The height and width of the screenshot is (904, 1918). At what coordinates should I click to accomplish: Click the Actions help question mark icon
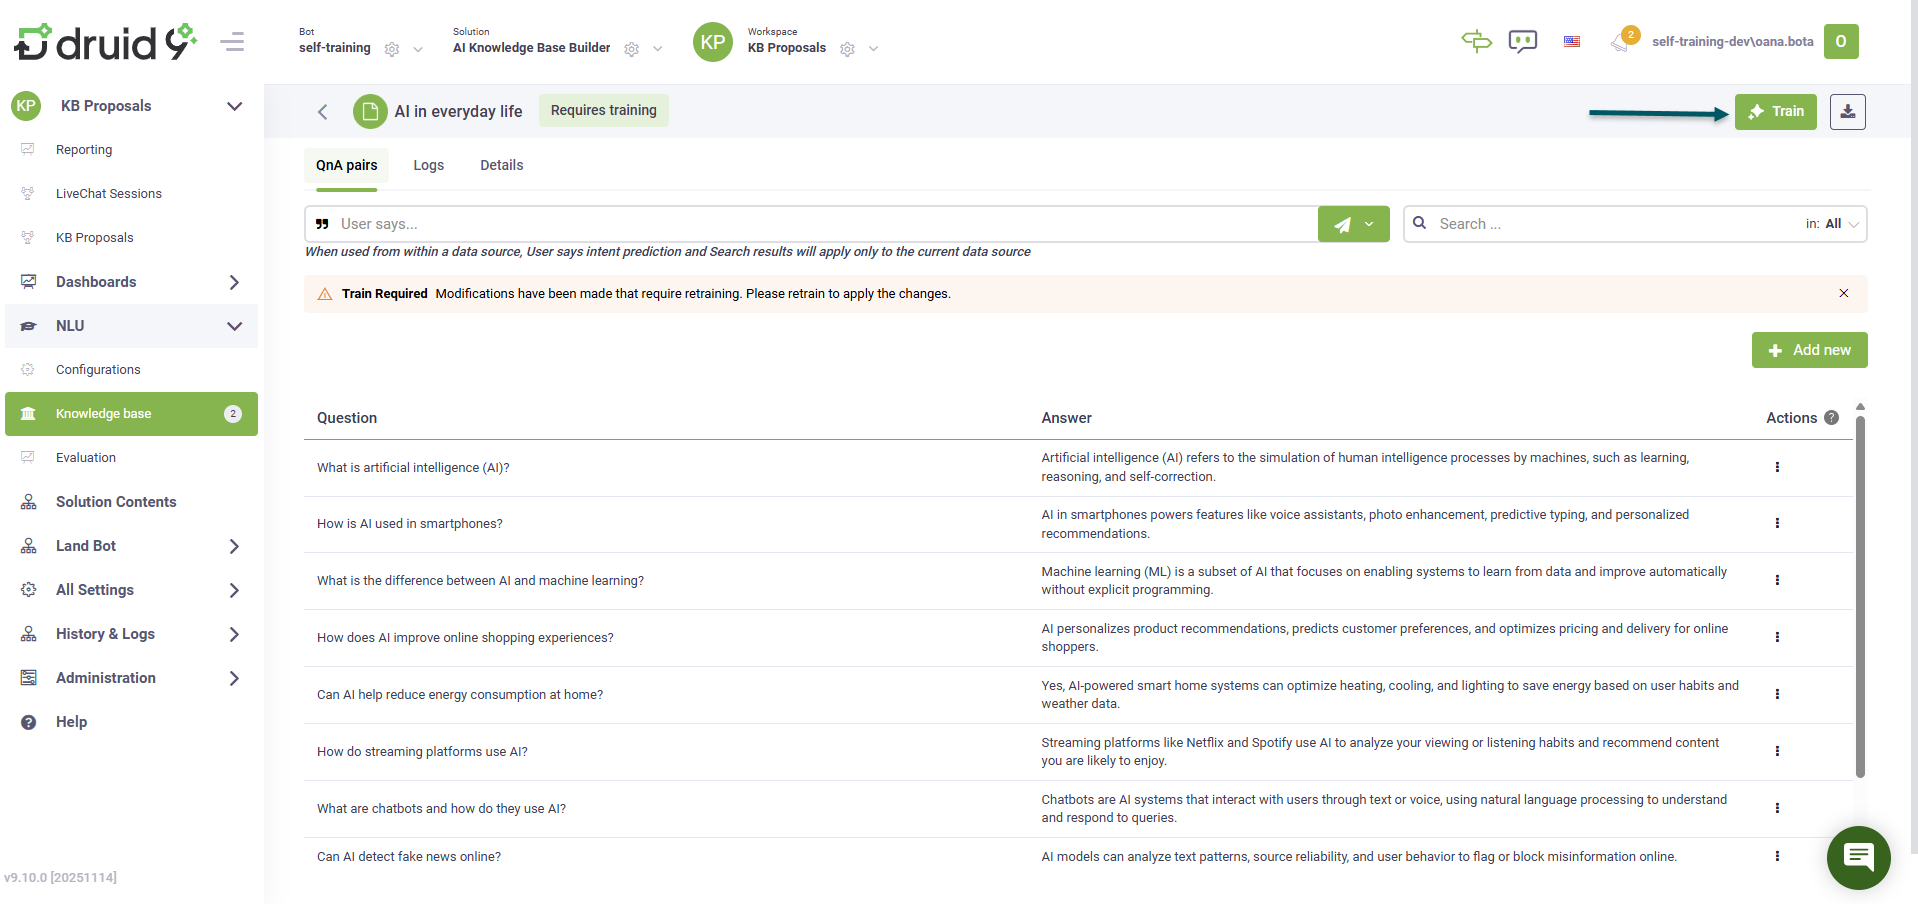[x=1832, y=418]
